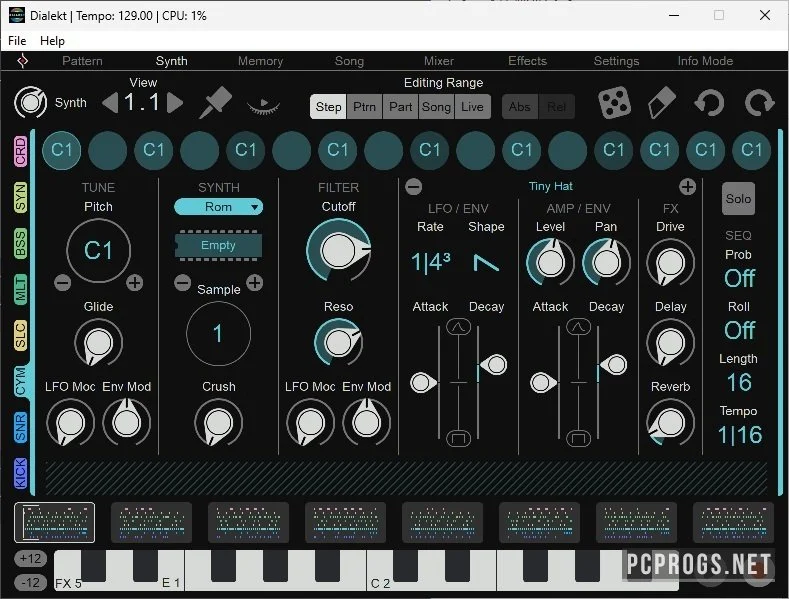Switch to the Memory tab
789x599 pixels.
pyautogui.click(x=260, y=61)
